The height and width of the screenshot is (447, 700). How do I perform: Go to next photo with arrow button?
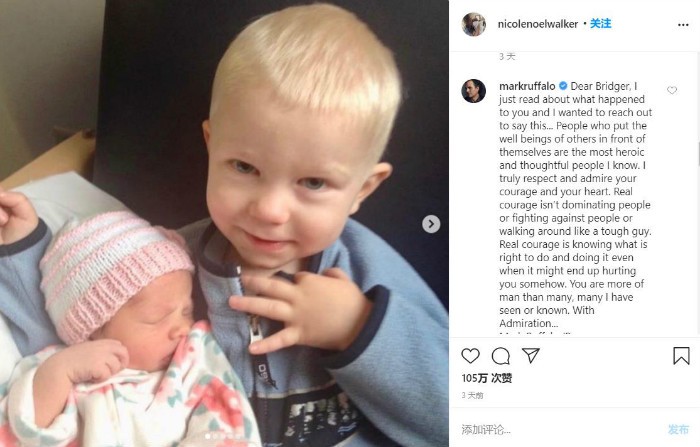coord(431,224)
